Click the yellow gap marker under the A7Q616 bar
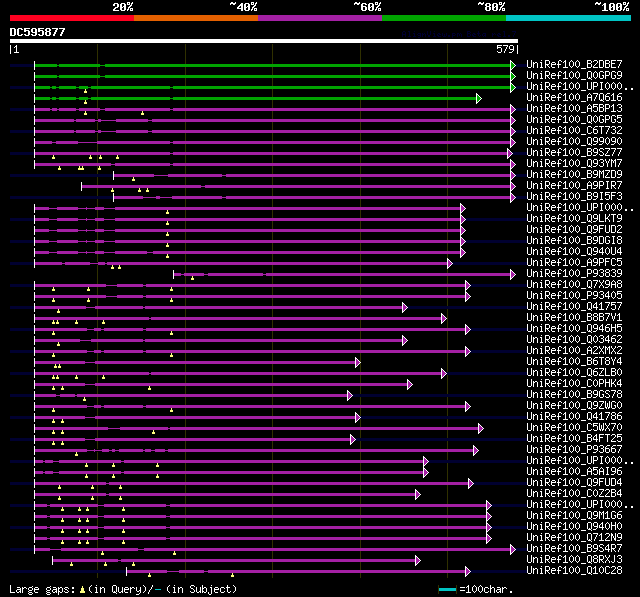The height and width of the screenshot is (597, 640). click(x=85, y=102)
